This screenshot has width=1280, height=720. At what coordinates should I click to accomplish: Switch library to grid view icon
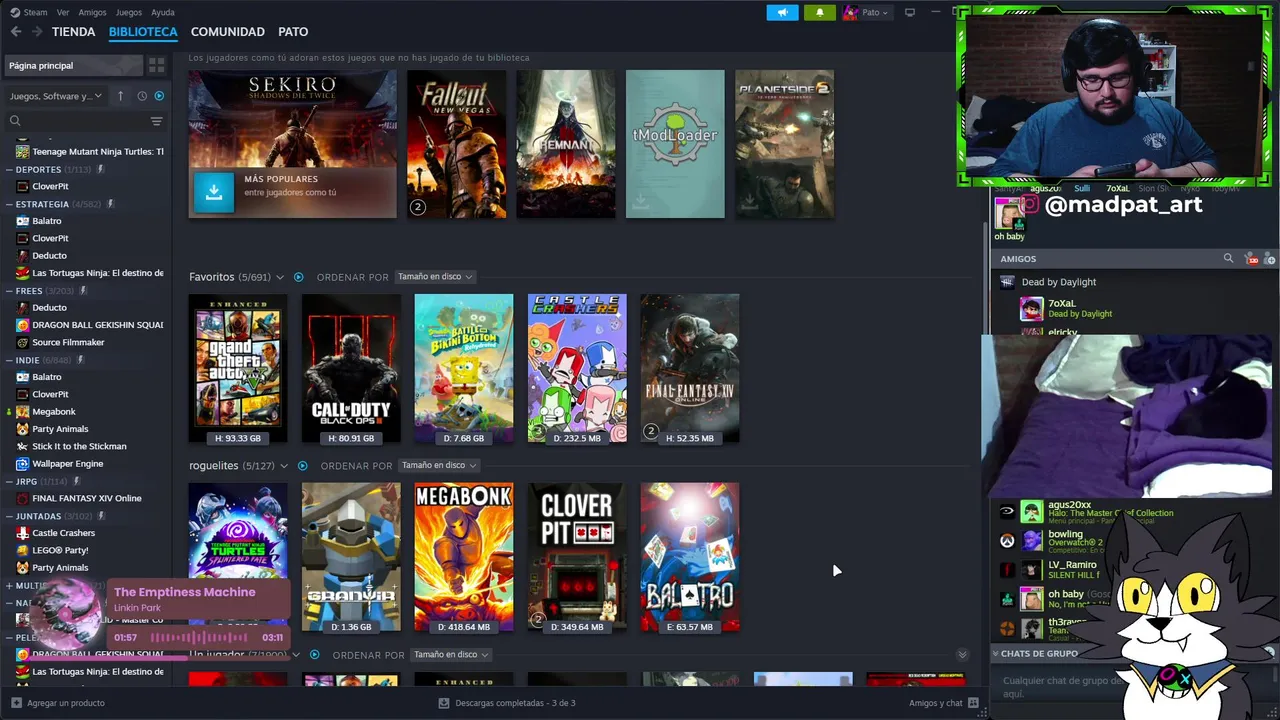157,65
